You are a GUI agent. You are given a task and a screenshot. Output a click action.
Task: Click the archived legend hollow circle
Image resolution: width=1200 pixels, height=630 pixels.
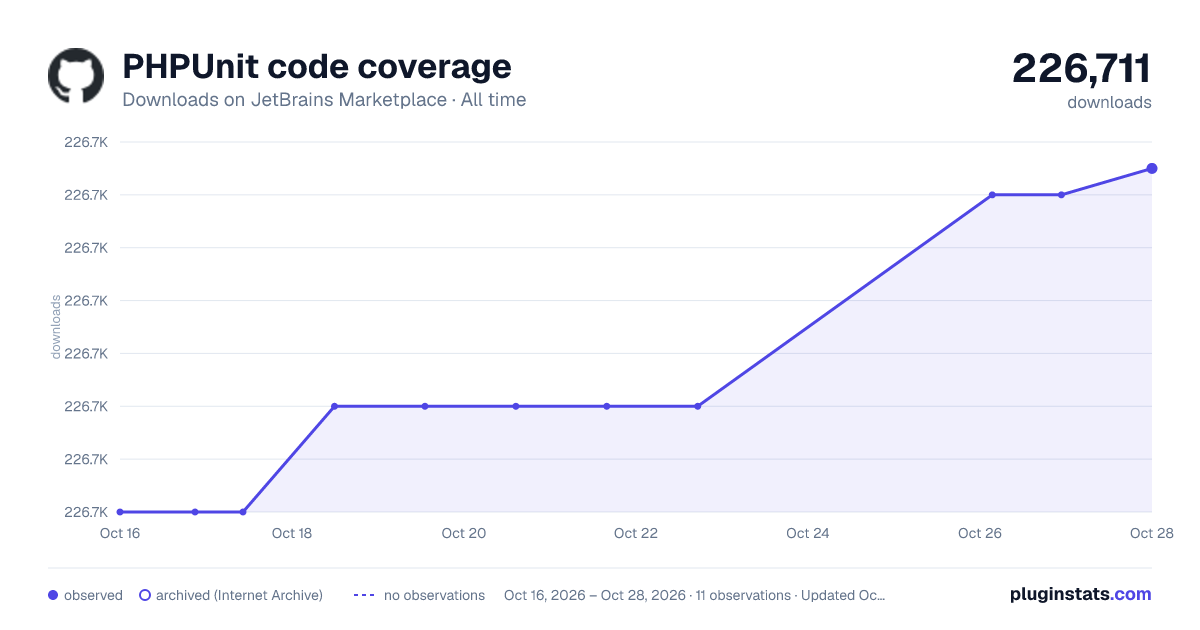tap(145, 595)
